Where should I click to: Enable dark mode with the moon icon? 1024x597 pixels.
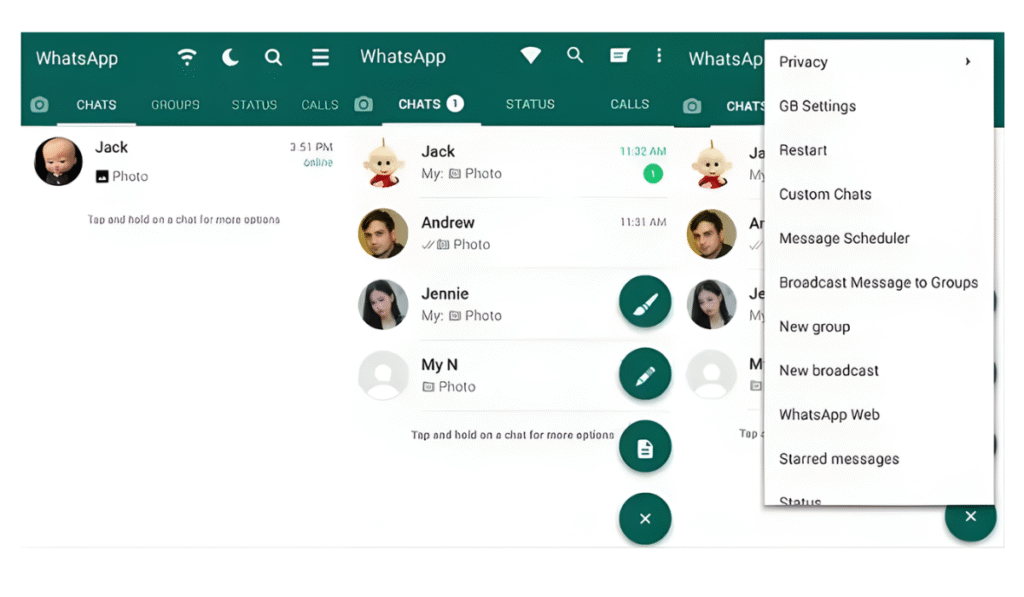230,57
